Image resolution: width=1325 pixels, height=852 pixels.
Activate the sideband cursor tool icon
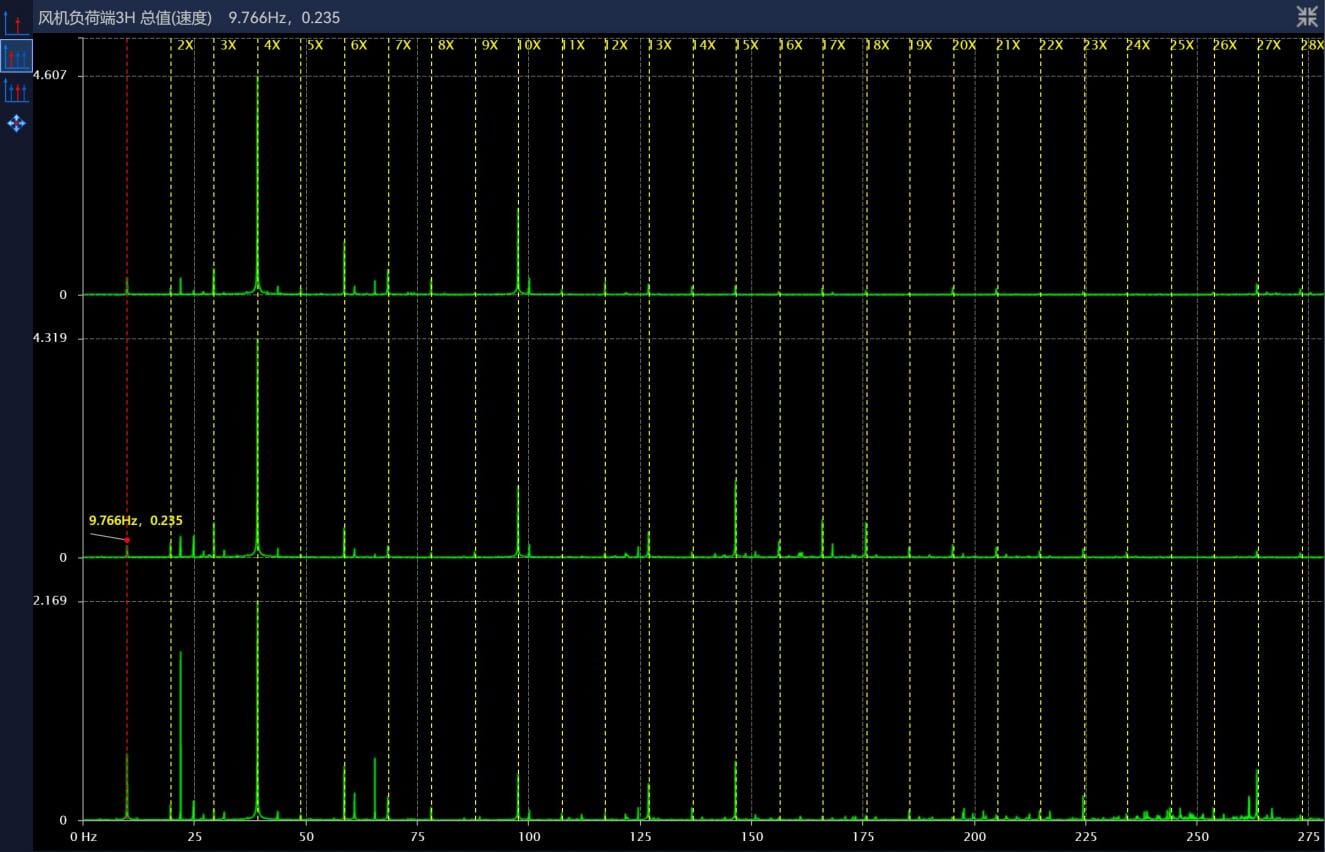pyautogui.click(x=17, y=90)
